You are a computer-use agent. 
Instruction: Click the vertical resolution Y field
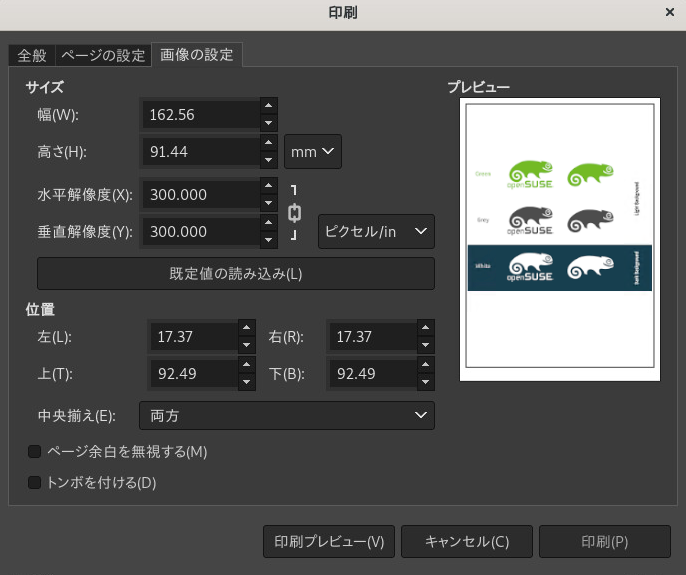coord(201,231)
